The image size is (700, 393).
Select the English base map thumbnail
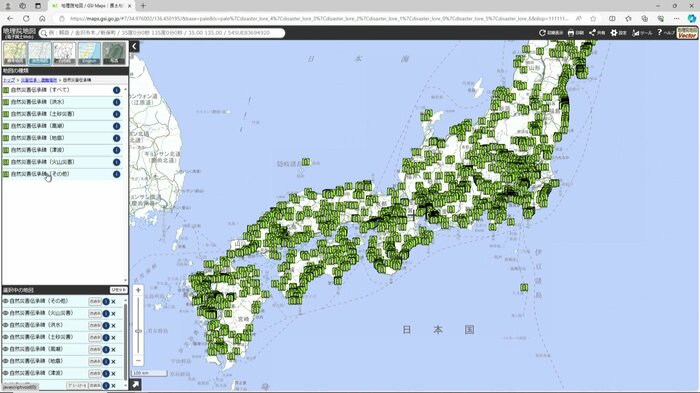pyautogui.click(x=89, y=53)
